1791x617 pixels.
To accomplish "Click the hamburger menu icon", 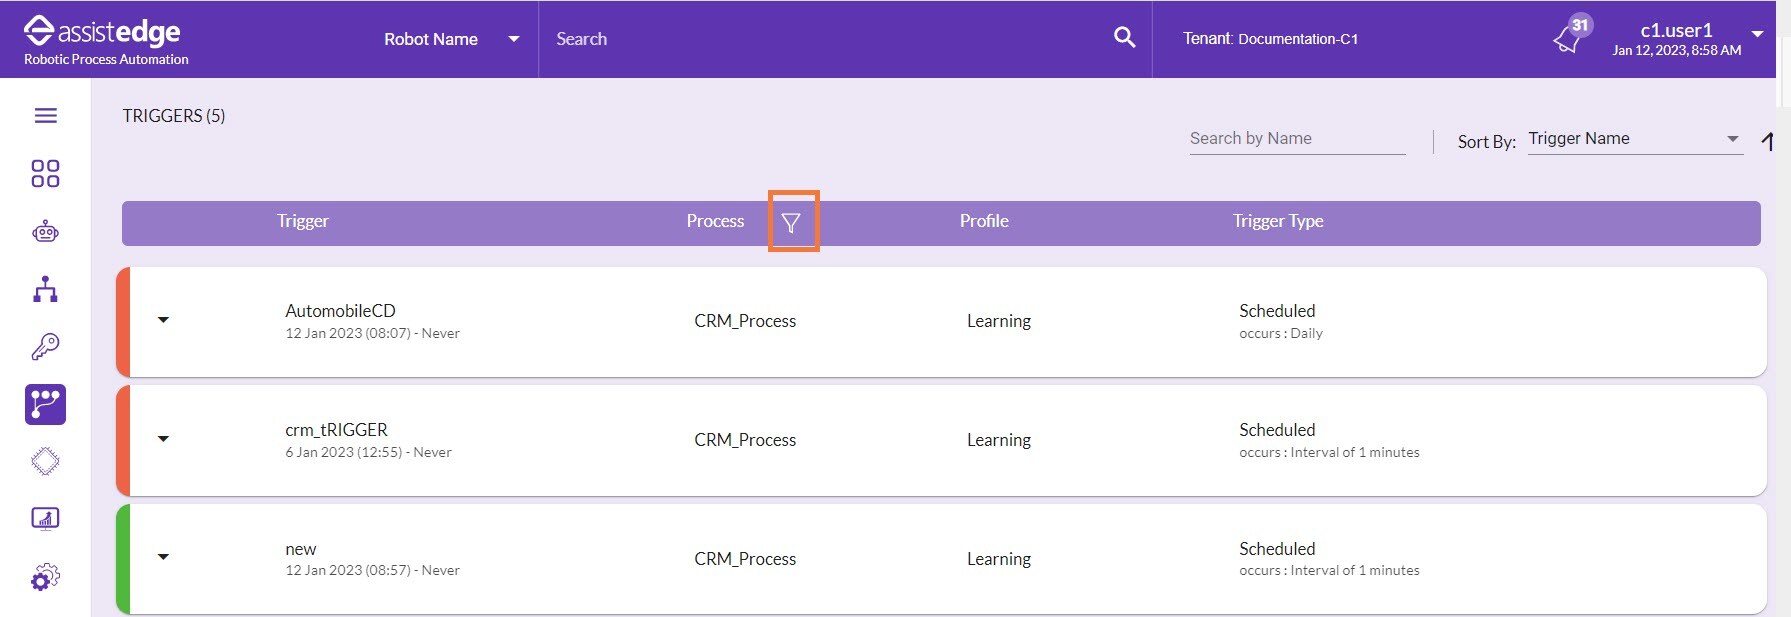I will [x=45, y=116].
